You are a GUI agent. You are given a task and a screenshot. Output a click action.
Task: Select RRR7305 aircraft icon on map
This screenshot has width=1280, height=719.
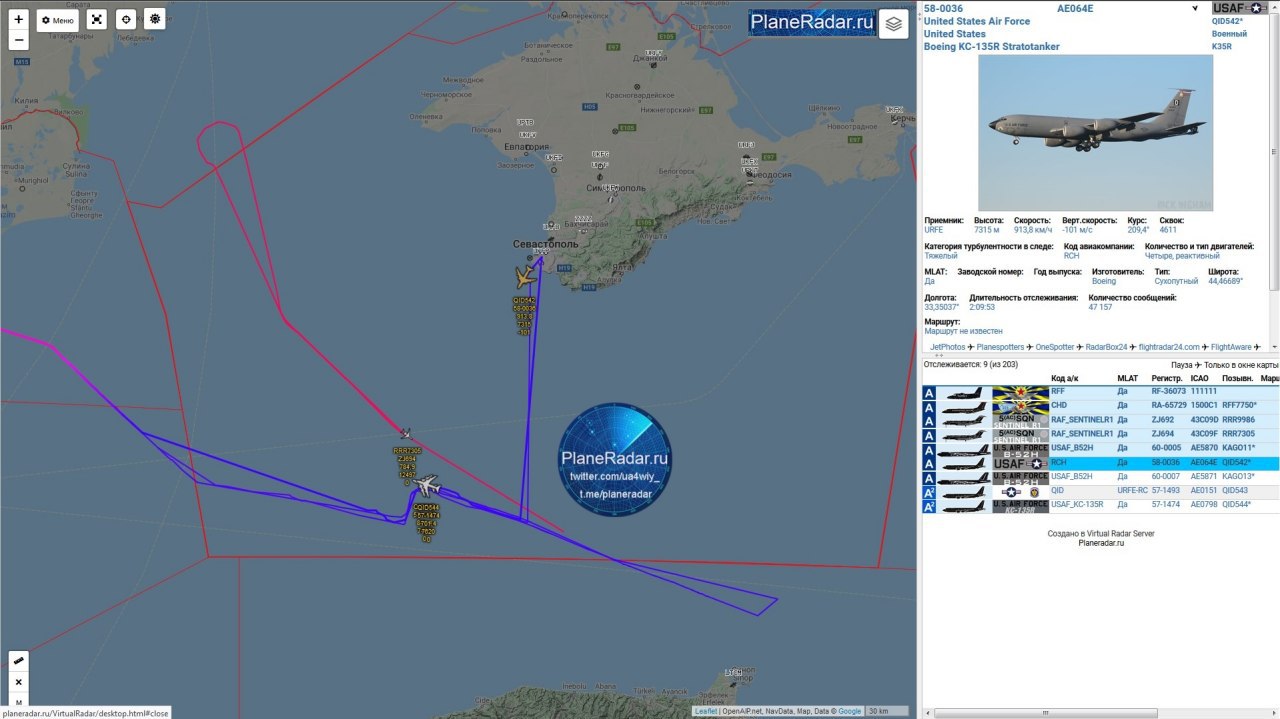pyautogui.click(x=405, y=433)
